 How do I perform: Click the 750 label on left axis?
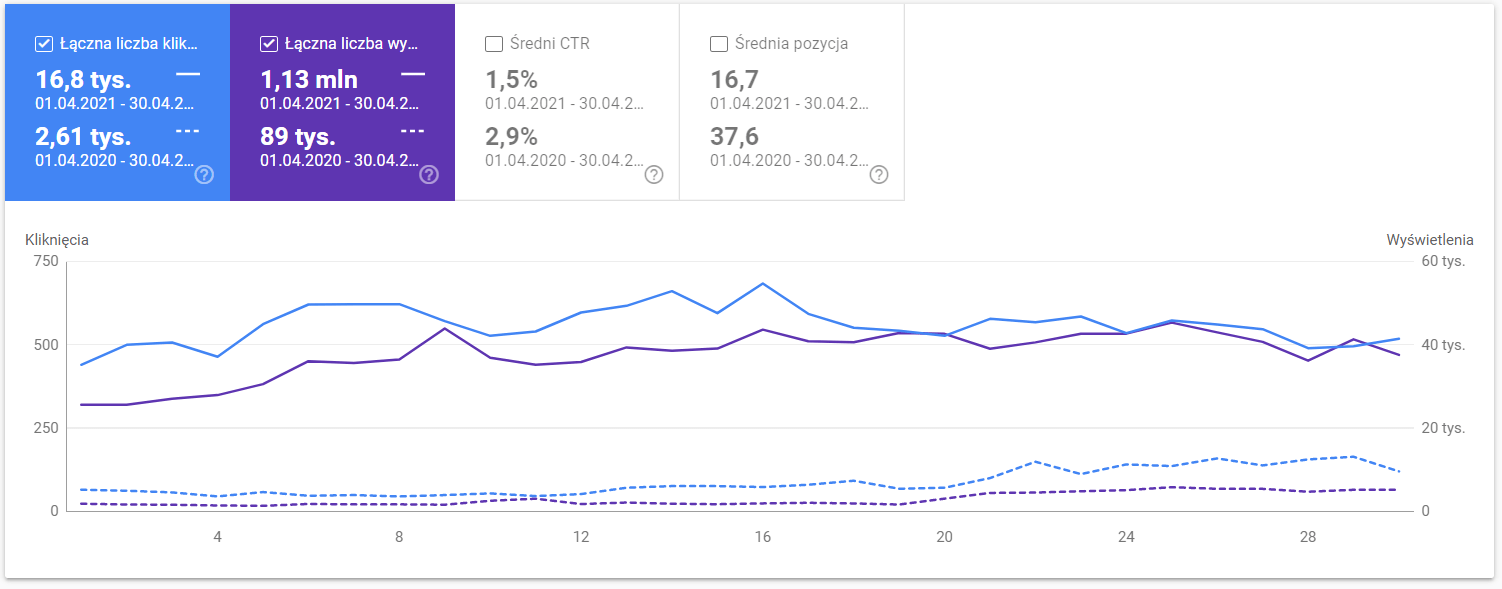coord(45,262)
